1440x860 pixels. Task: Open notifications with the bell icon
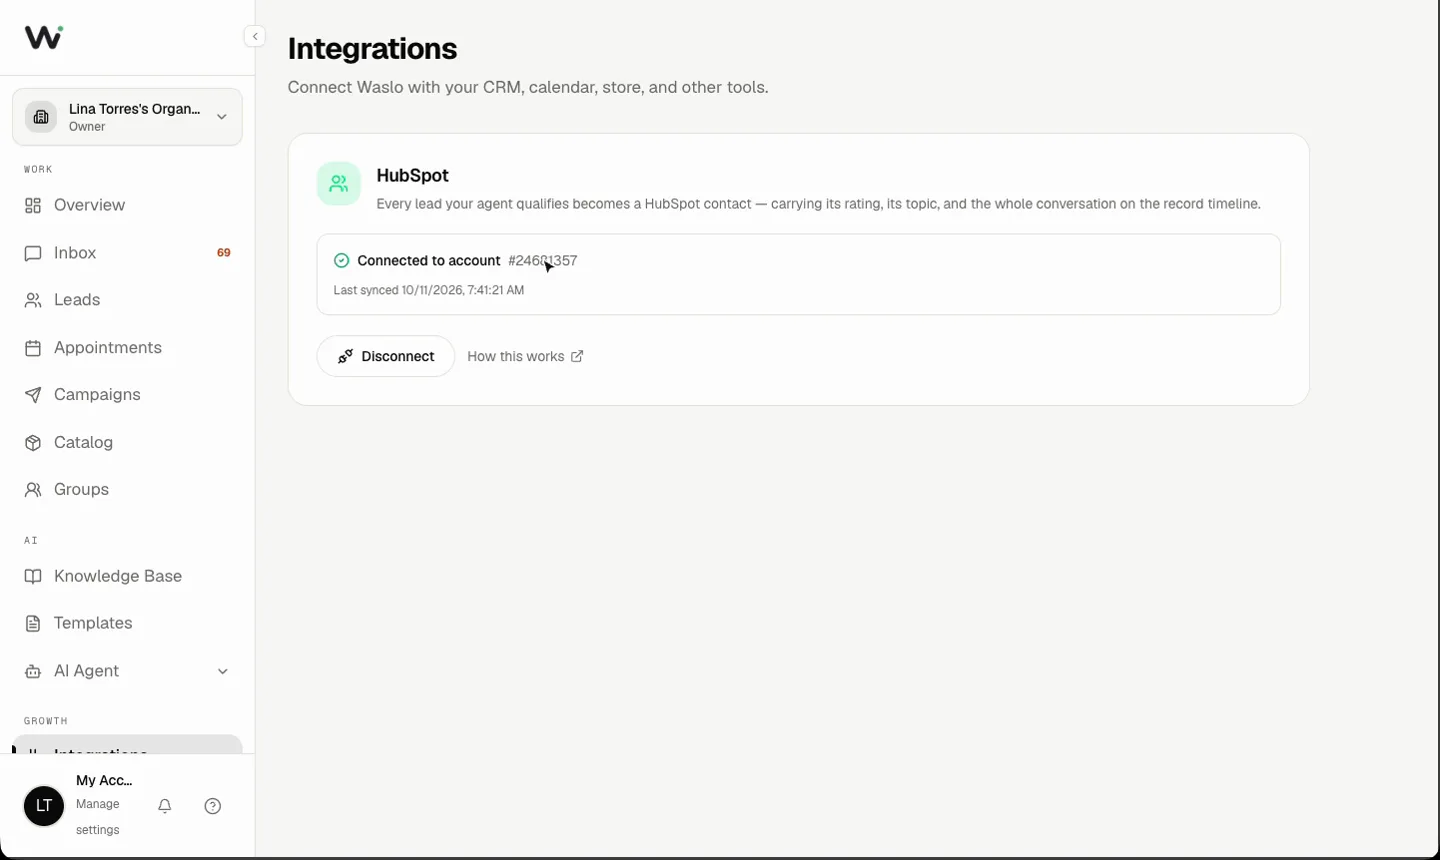click(x=165, y=806)
